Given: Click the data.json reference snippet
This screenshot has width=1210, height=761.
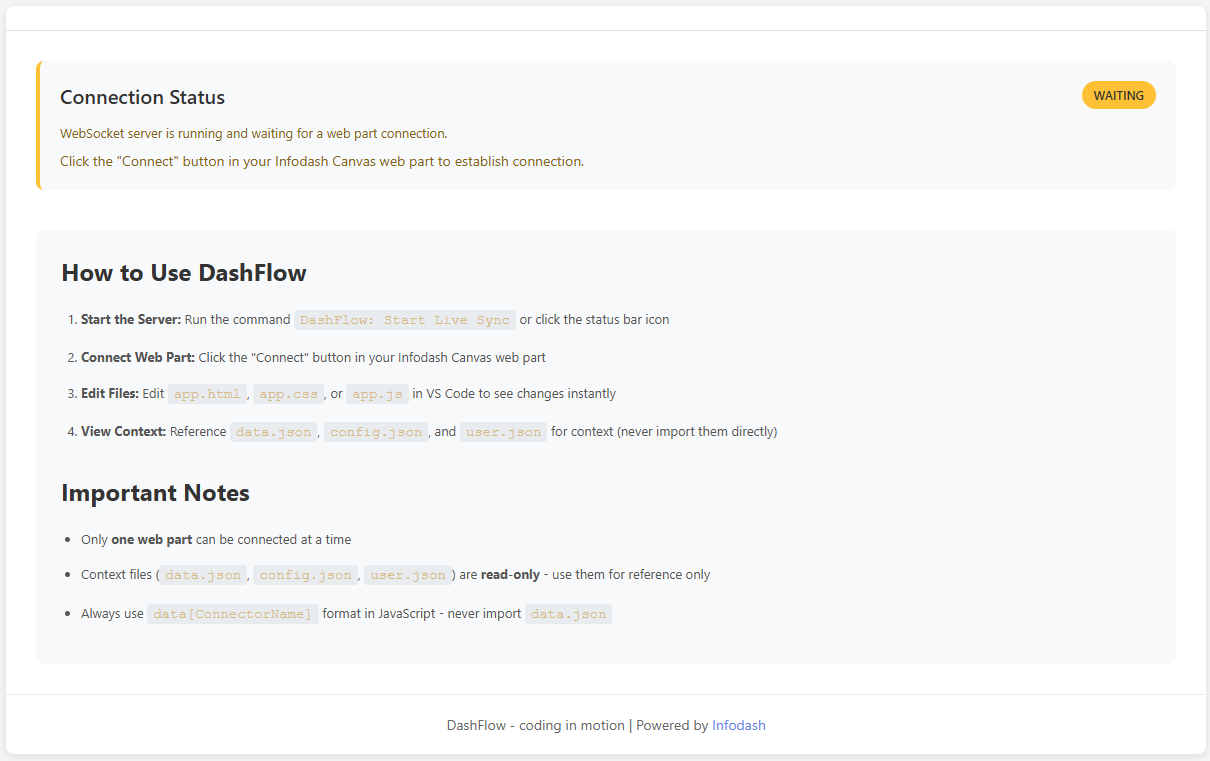Looking at the screenshot, I should pyautogui.click(x=273, y=431).
